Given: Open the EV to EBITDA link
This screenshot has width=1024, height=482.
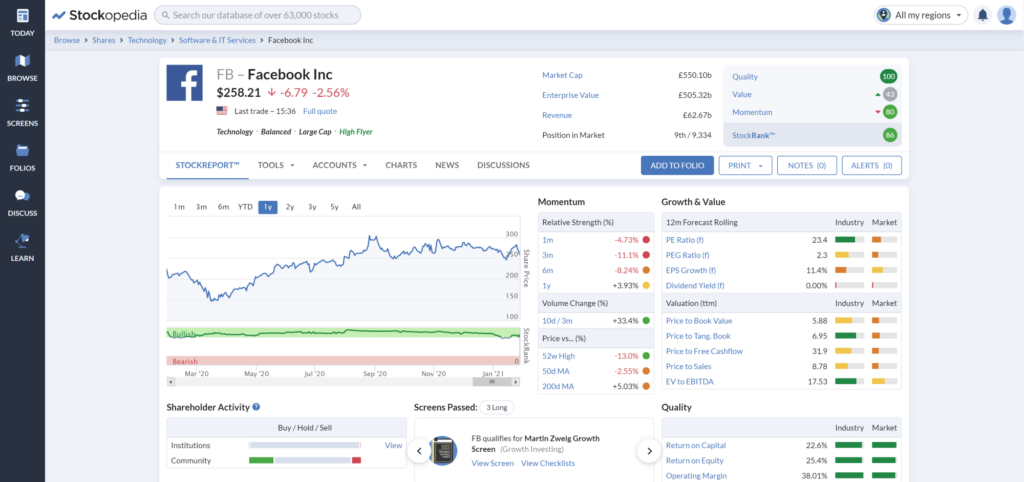Looking at the screenshot, I should pos(689,381).
